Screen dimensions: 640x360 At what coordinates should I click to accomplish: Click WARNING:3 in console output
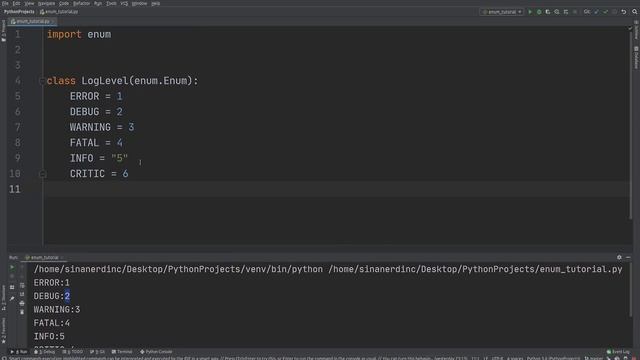57,309
